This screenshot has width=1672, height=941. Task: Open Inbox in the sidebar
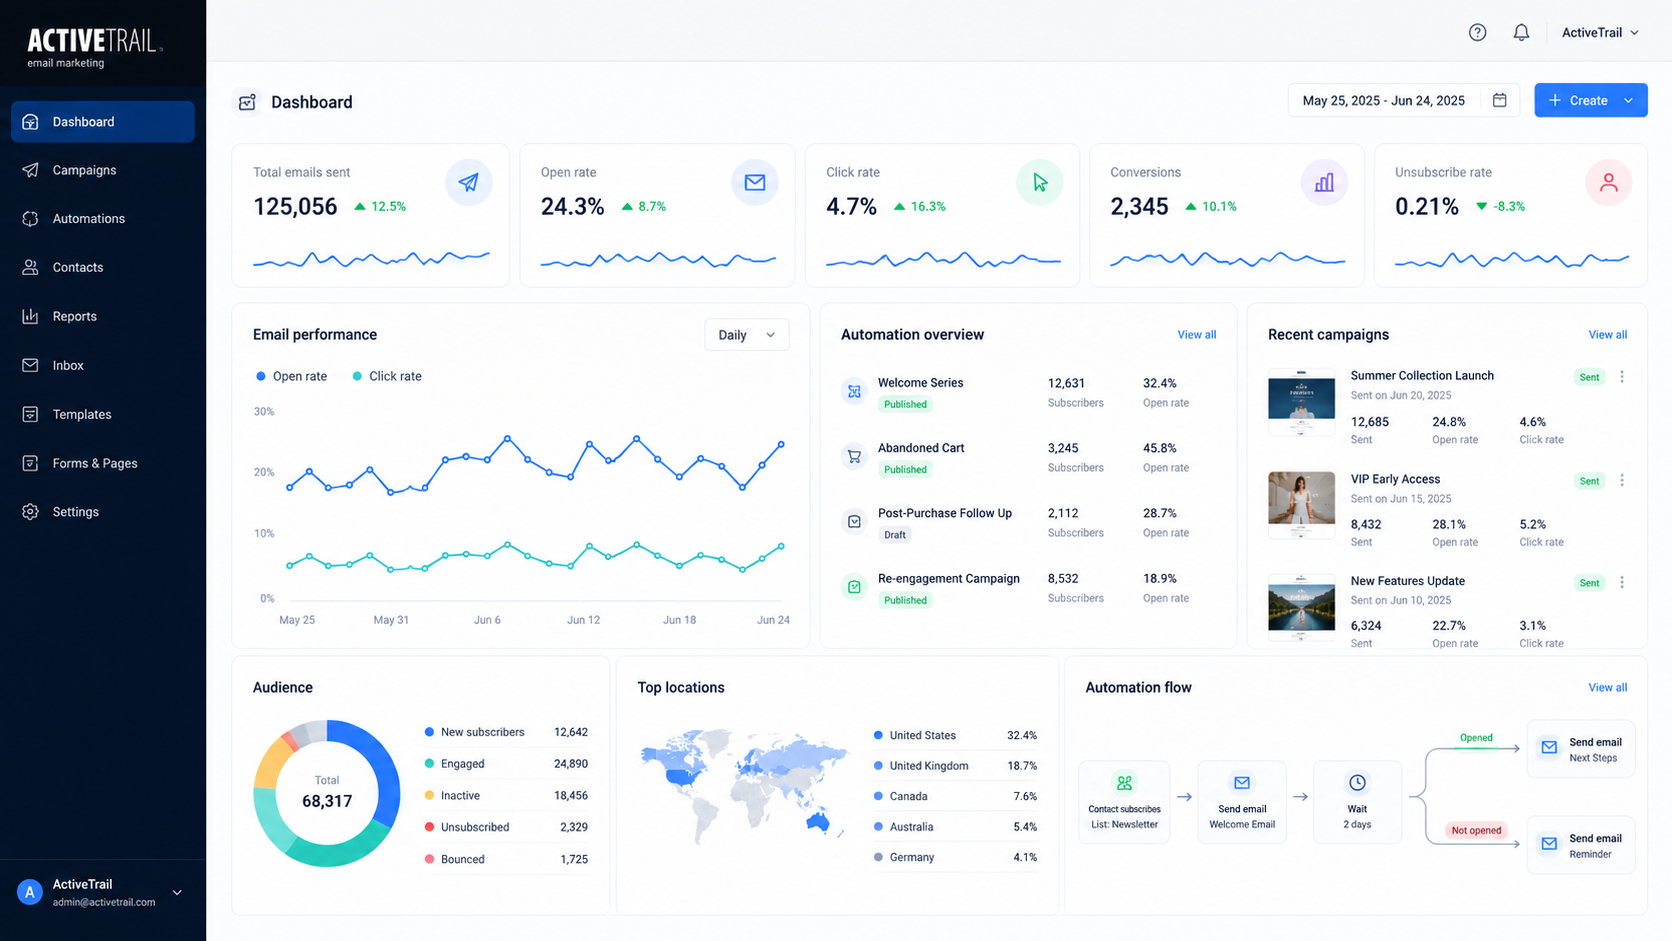(x=103, y=365)
